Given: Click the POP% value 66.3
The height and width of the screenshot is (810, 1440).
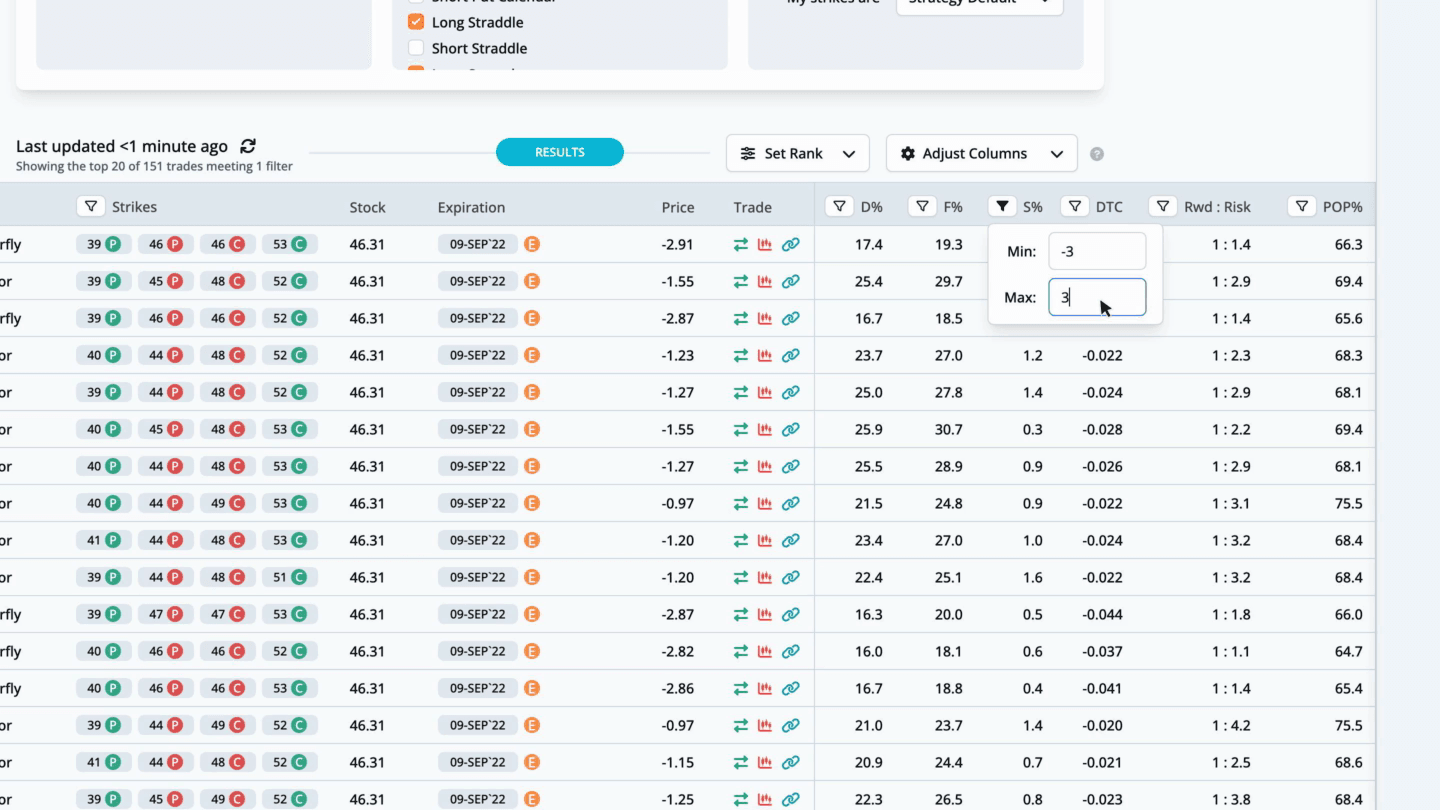Looking at the screenshot, I should coord(1348,244).
